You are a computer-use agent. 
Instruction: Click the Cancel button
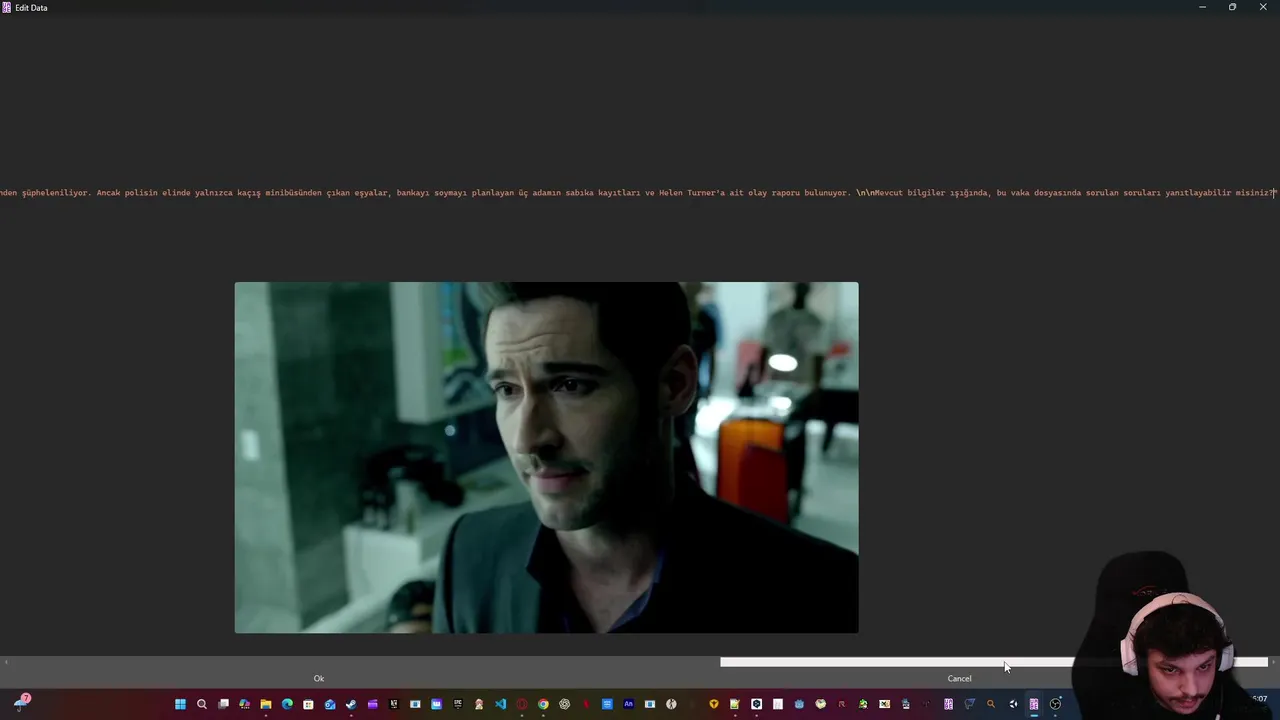coord(959,678)
